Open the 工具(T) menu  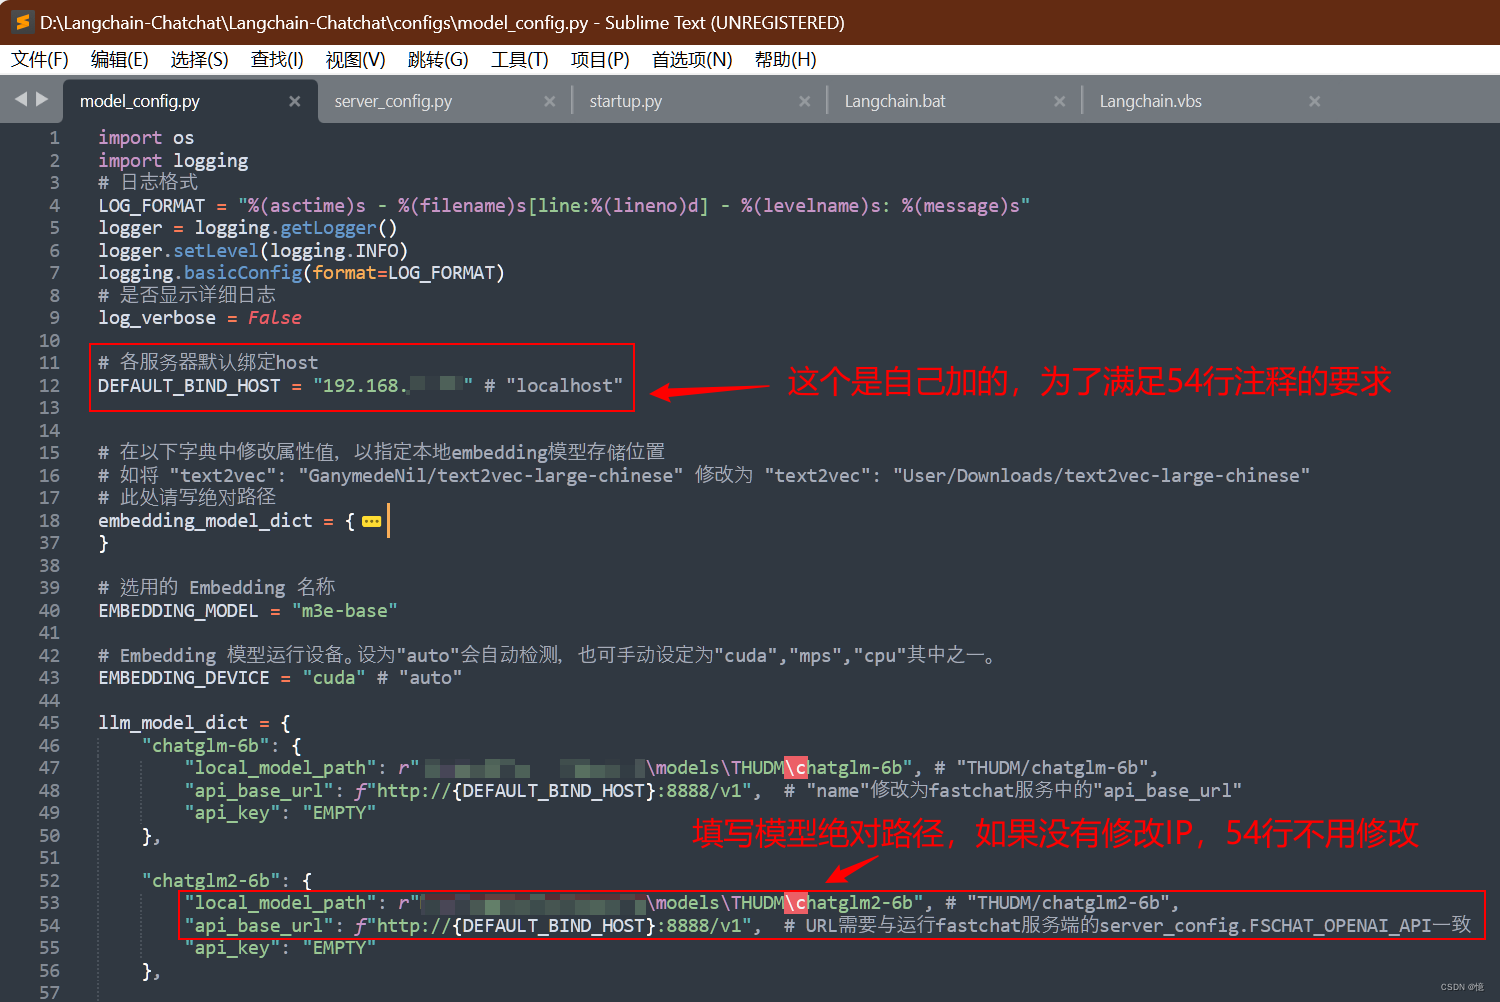pos(519,60)
